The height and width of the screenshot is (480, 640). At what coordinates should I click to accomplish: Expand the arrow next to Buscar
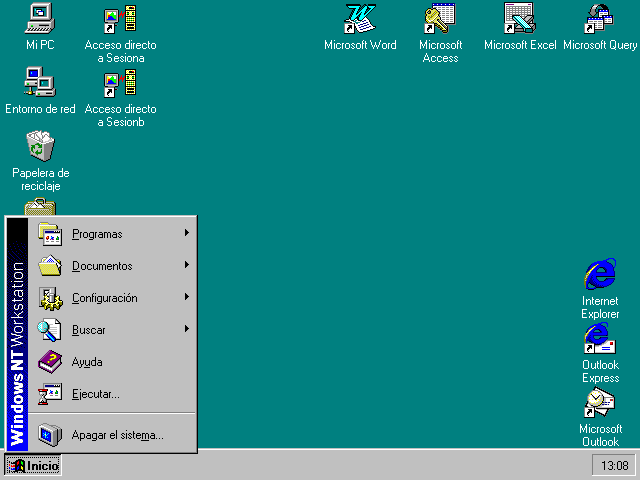187,329
